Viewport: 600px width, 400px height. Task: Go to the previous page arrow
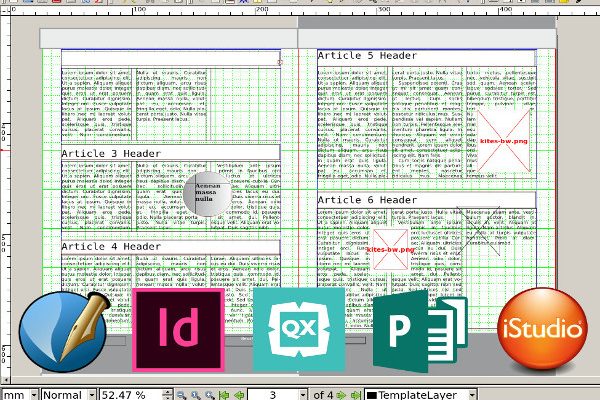point(239,395)
